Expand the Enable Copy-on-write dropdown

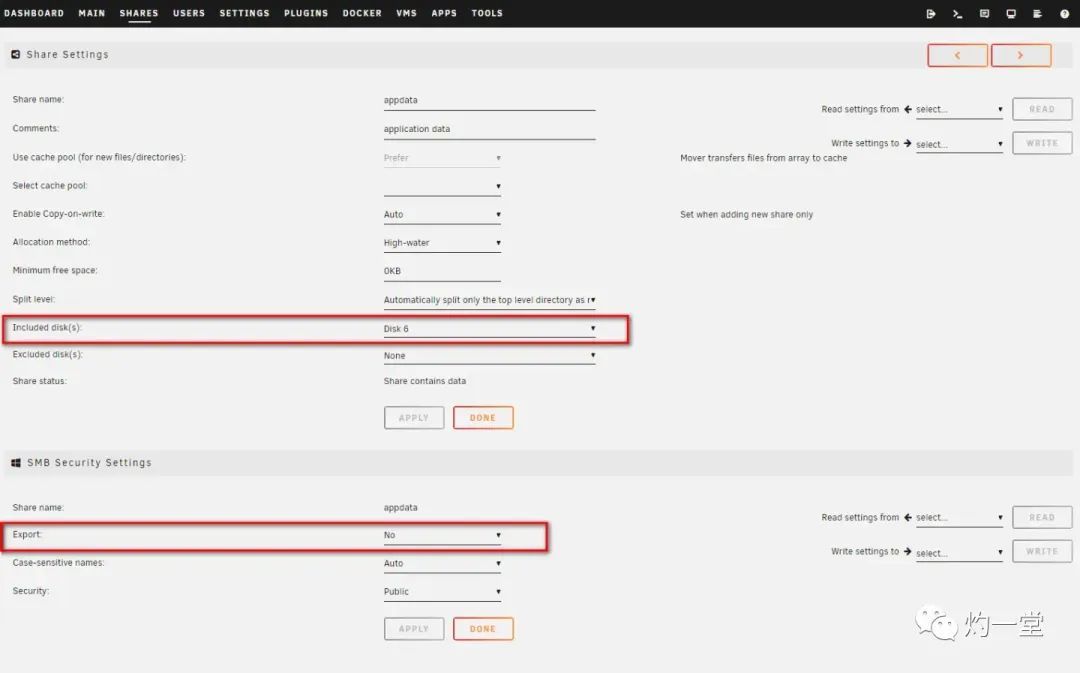(x=442, y=215)
